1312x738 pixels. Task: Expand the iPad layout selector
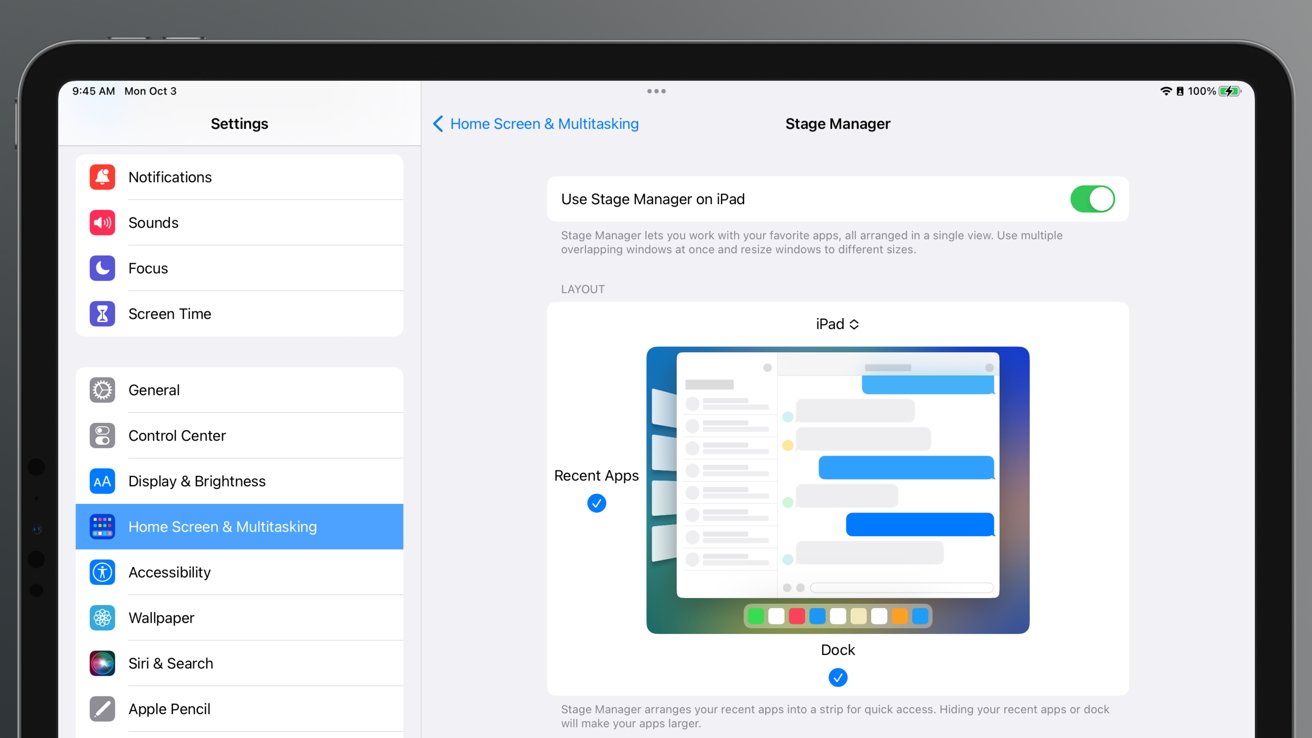tap(838, 324)
